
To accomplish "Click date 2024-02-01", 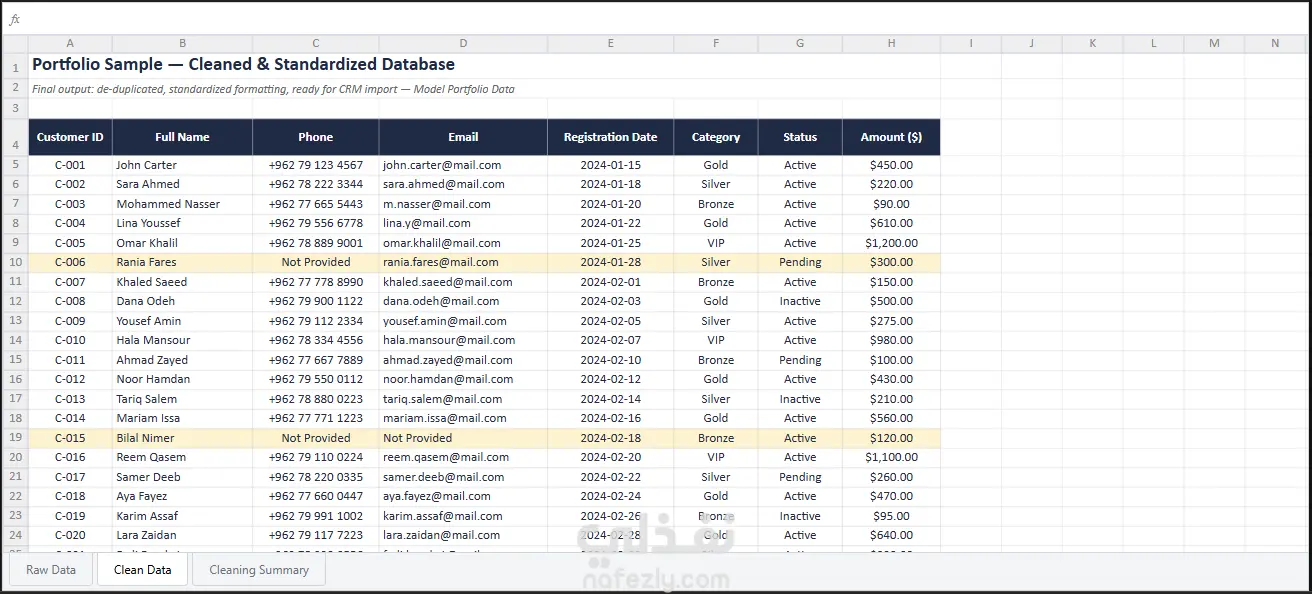I will click(610, 282).
